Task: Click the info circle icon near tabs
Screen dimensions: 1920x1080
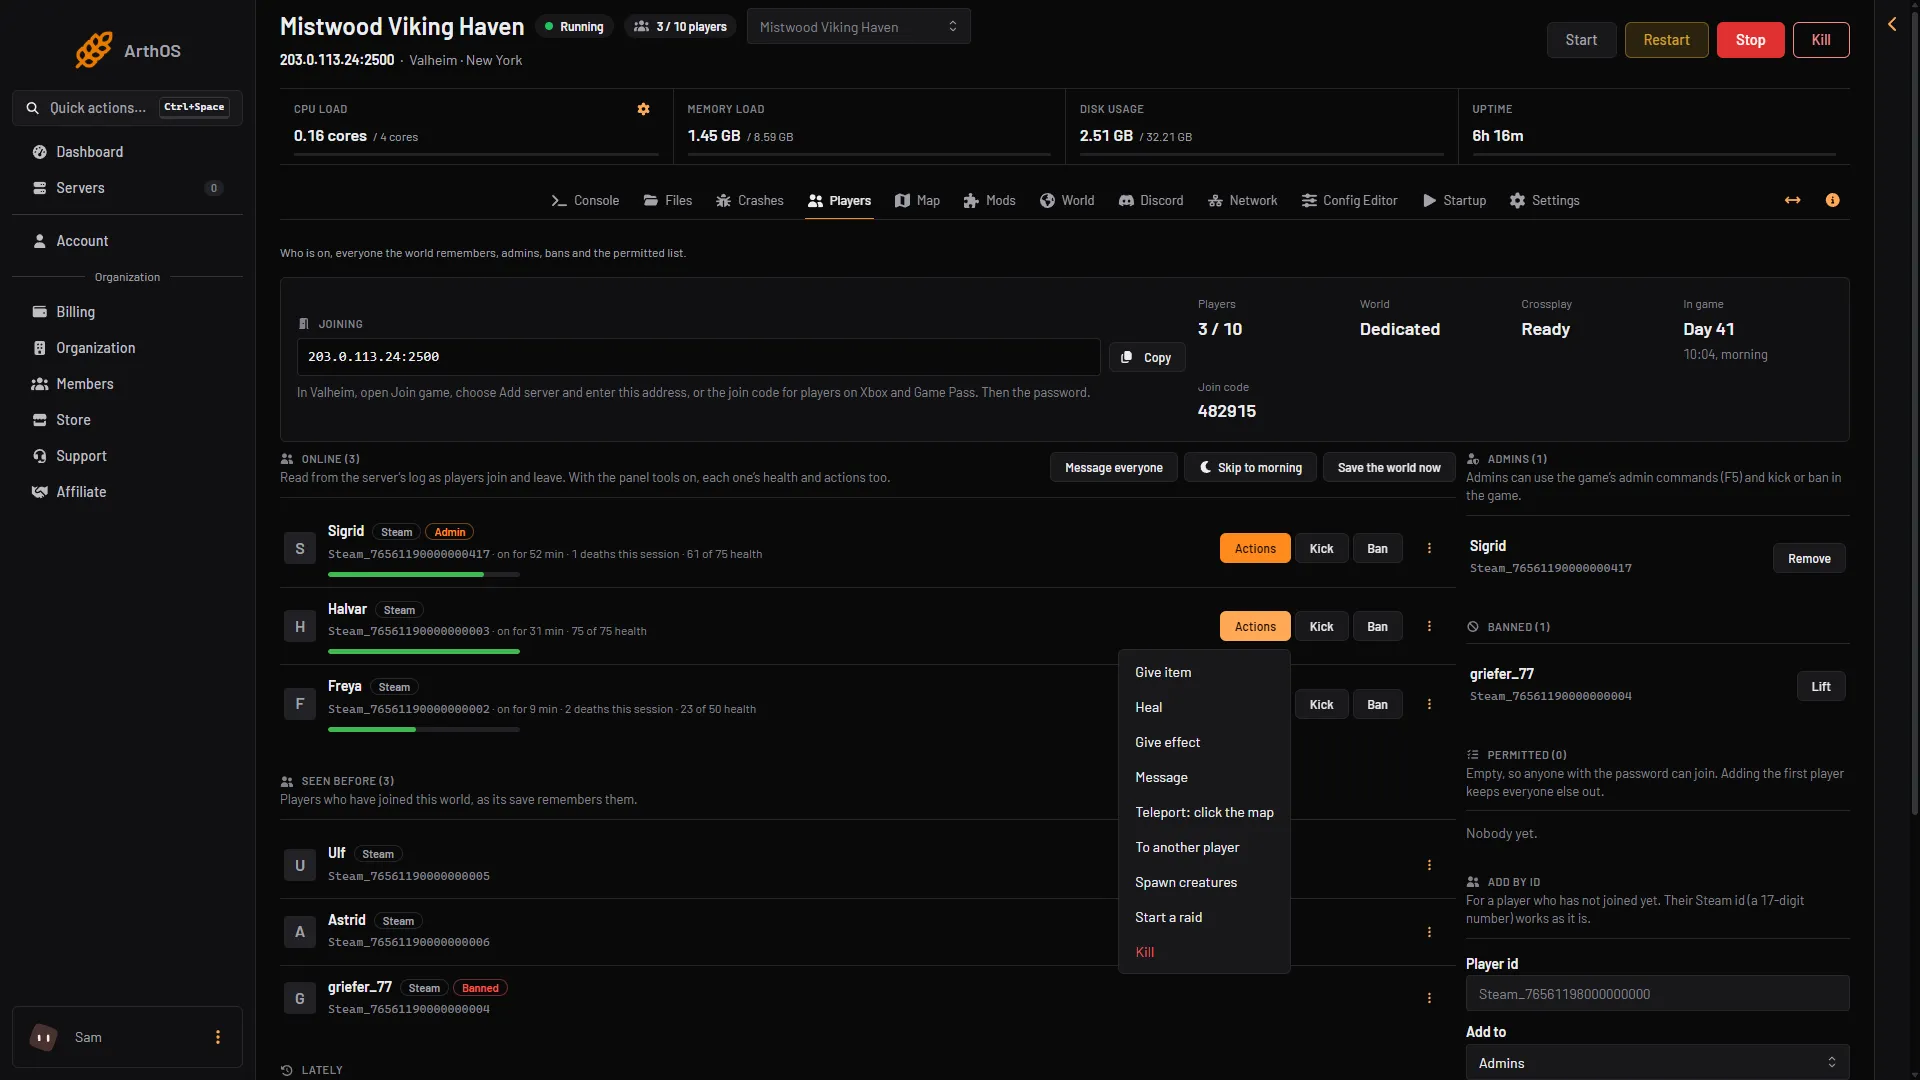Action: click(1832, 200)
